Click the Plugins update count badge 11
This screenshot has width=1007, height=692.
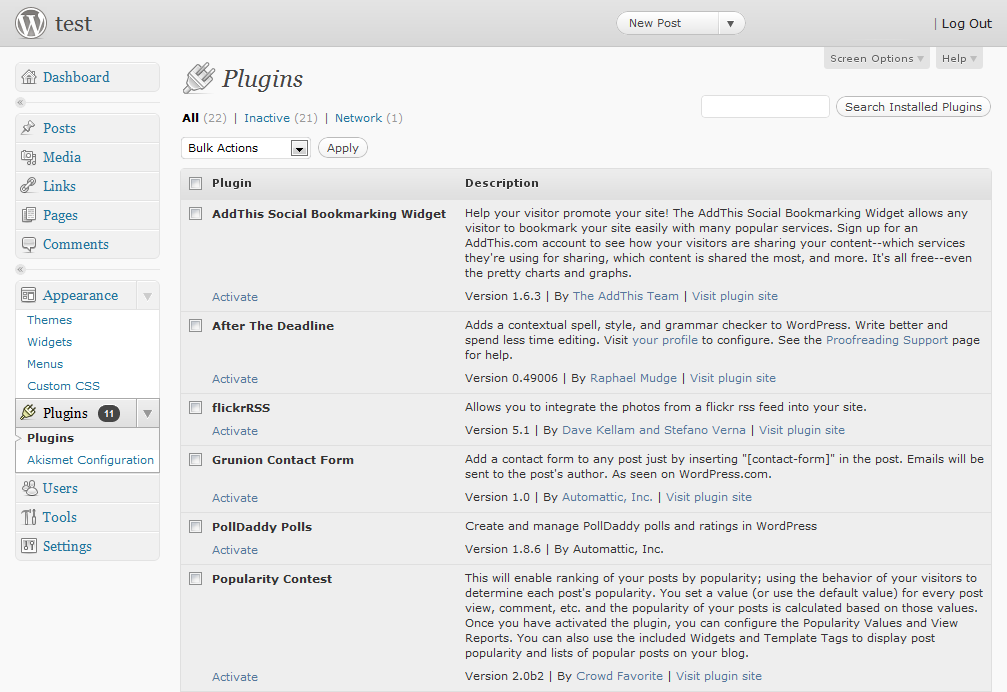[109, 413]
